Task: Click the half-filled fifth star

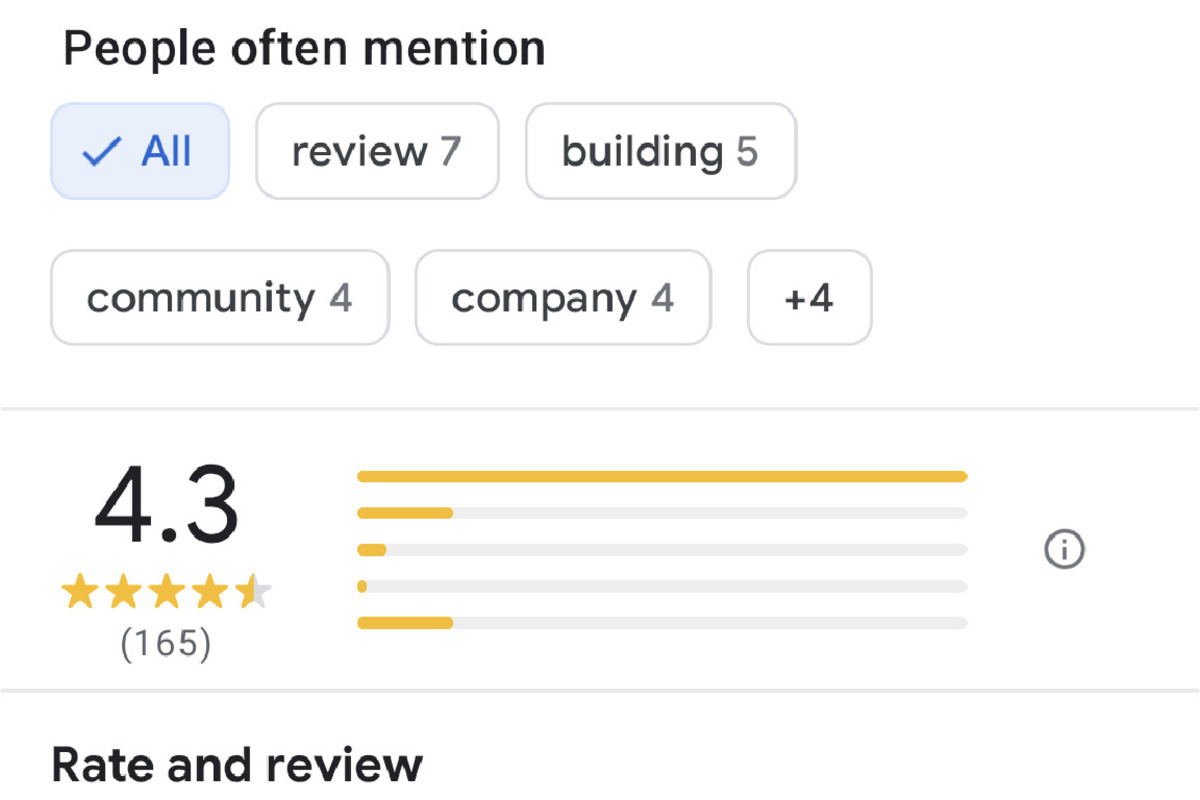Action: click(x=253, y=592)
